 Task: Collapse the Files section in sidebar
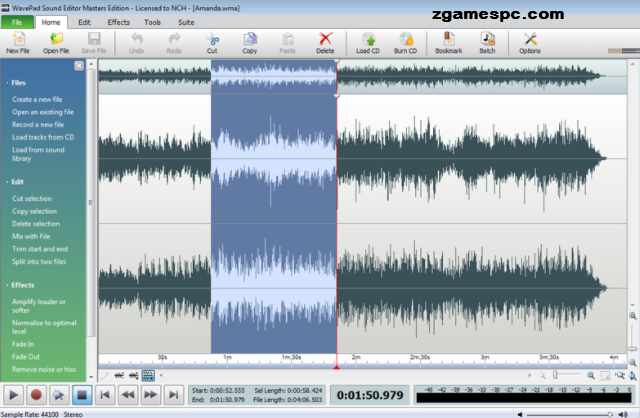(16, 83)
